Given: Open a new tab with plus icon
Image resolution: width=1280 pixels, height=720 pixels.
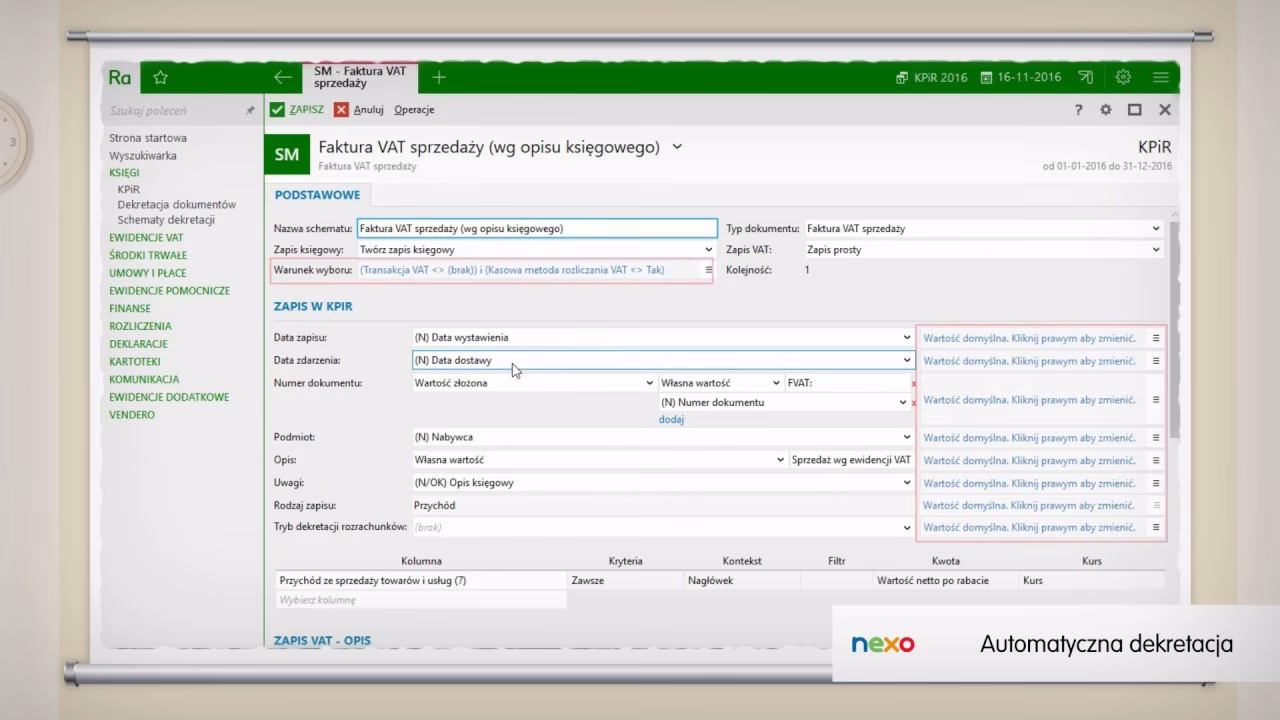Looking at the screenshot, I should [439, 77].
